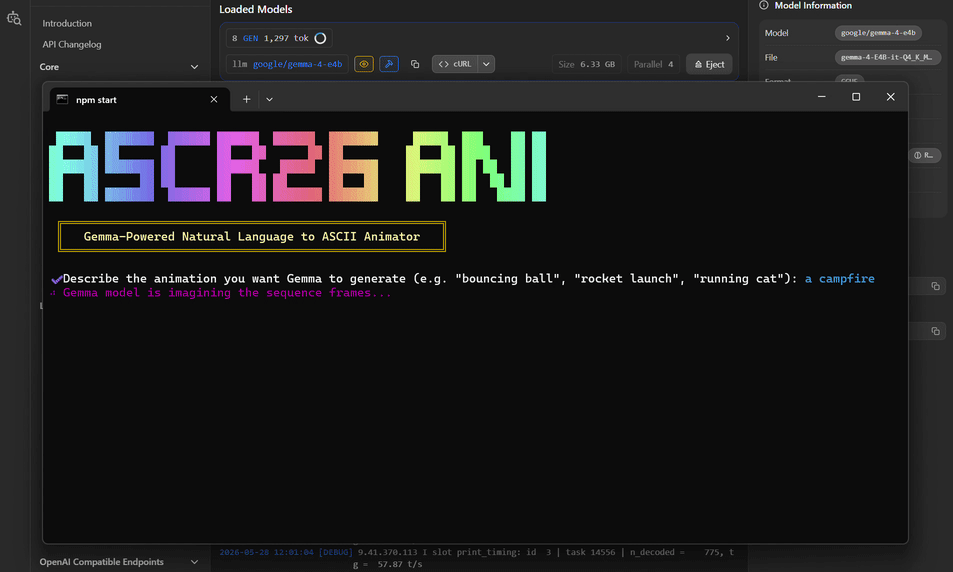The image size is (953, 572).
Task: Copy the model identifier google/gemma-4-e4b
Action: 415,64
